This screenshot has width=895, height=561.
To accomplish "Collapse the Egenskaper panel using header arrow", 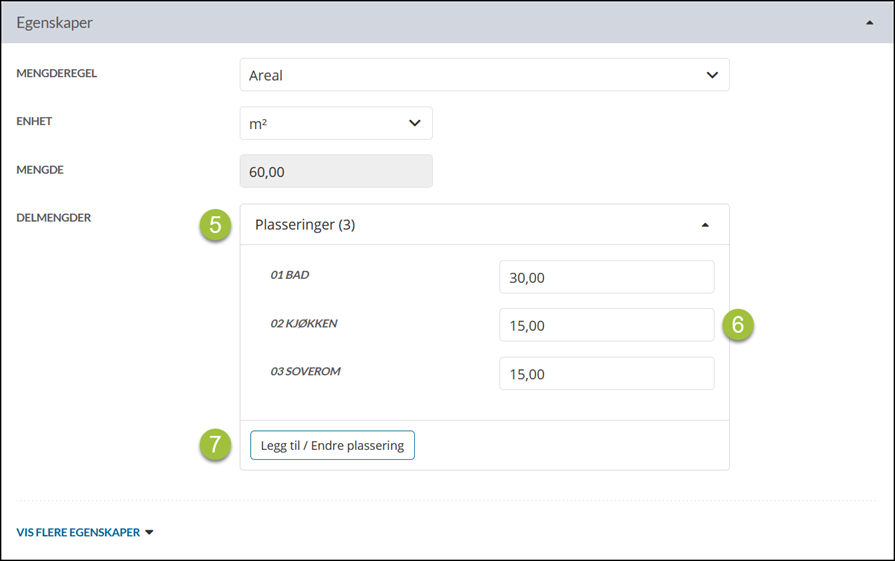I will tap(869, 23).
